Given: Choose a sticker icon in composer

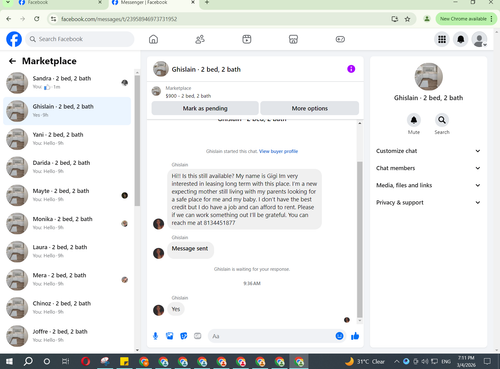Looking at the screenshot, I should point(183,336).
